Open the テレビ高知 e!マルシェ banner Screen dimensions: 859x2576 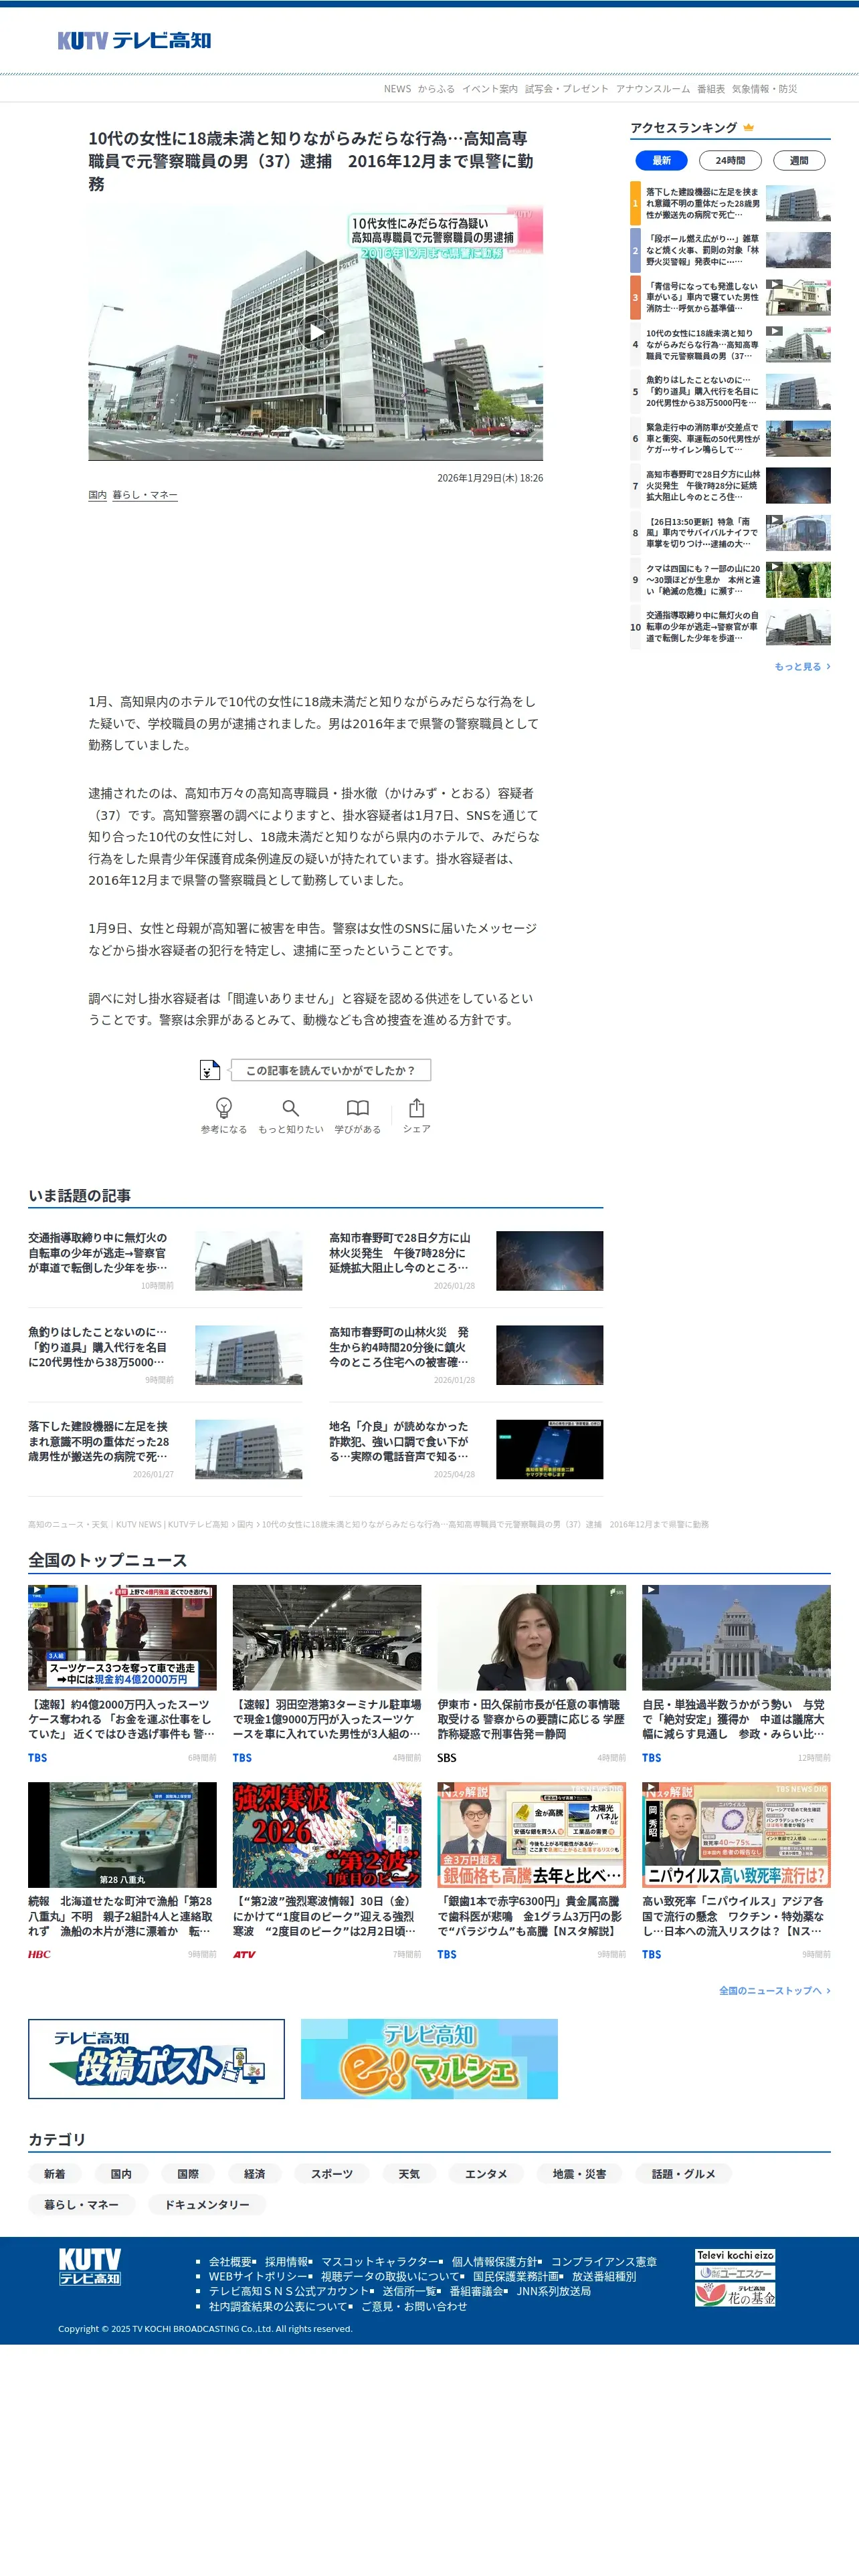point(429,2058)
